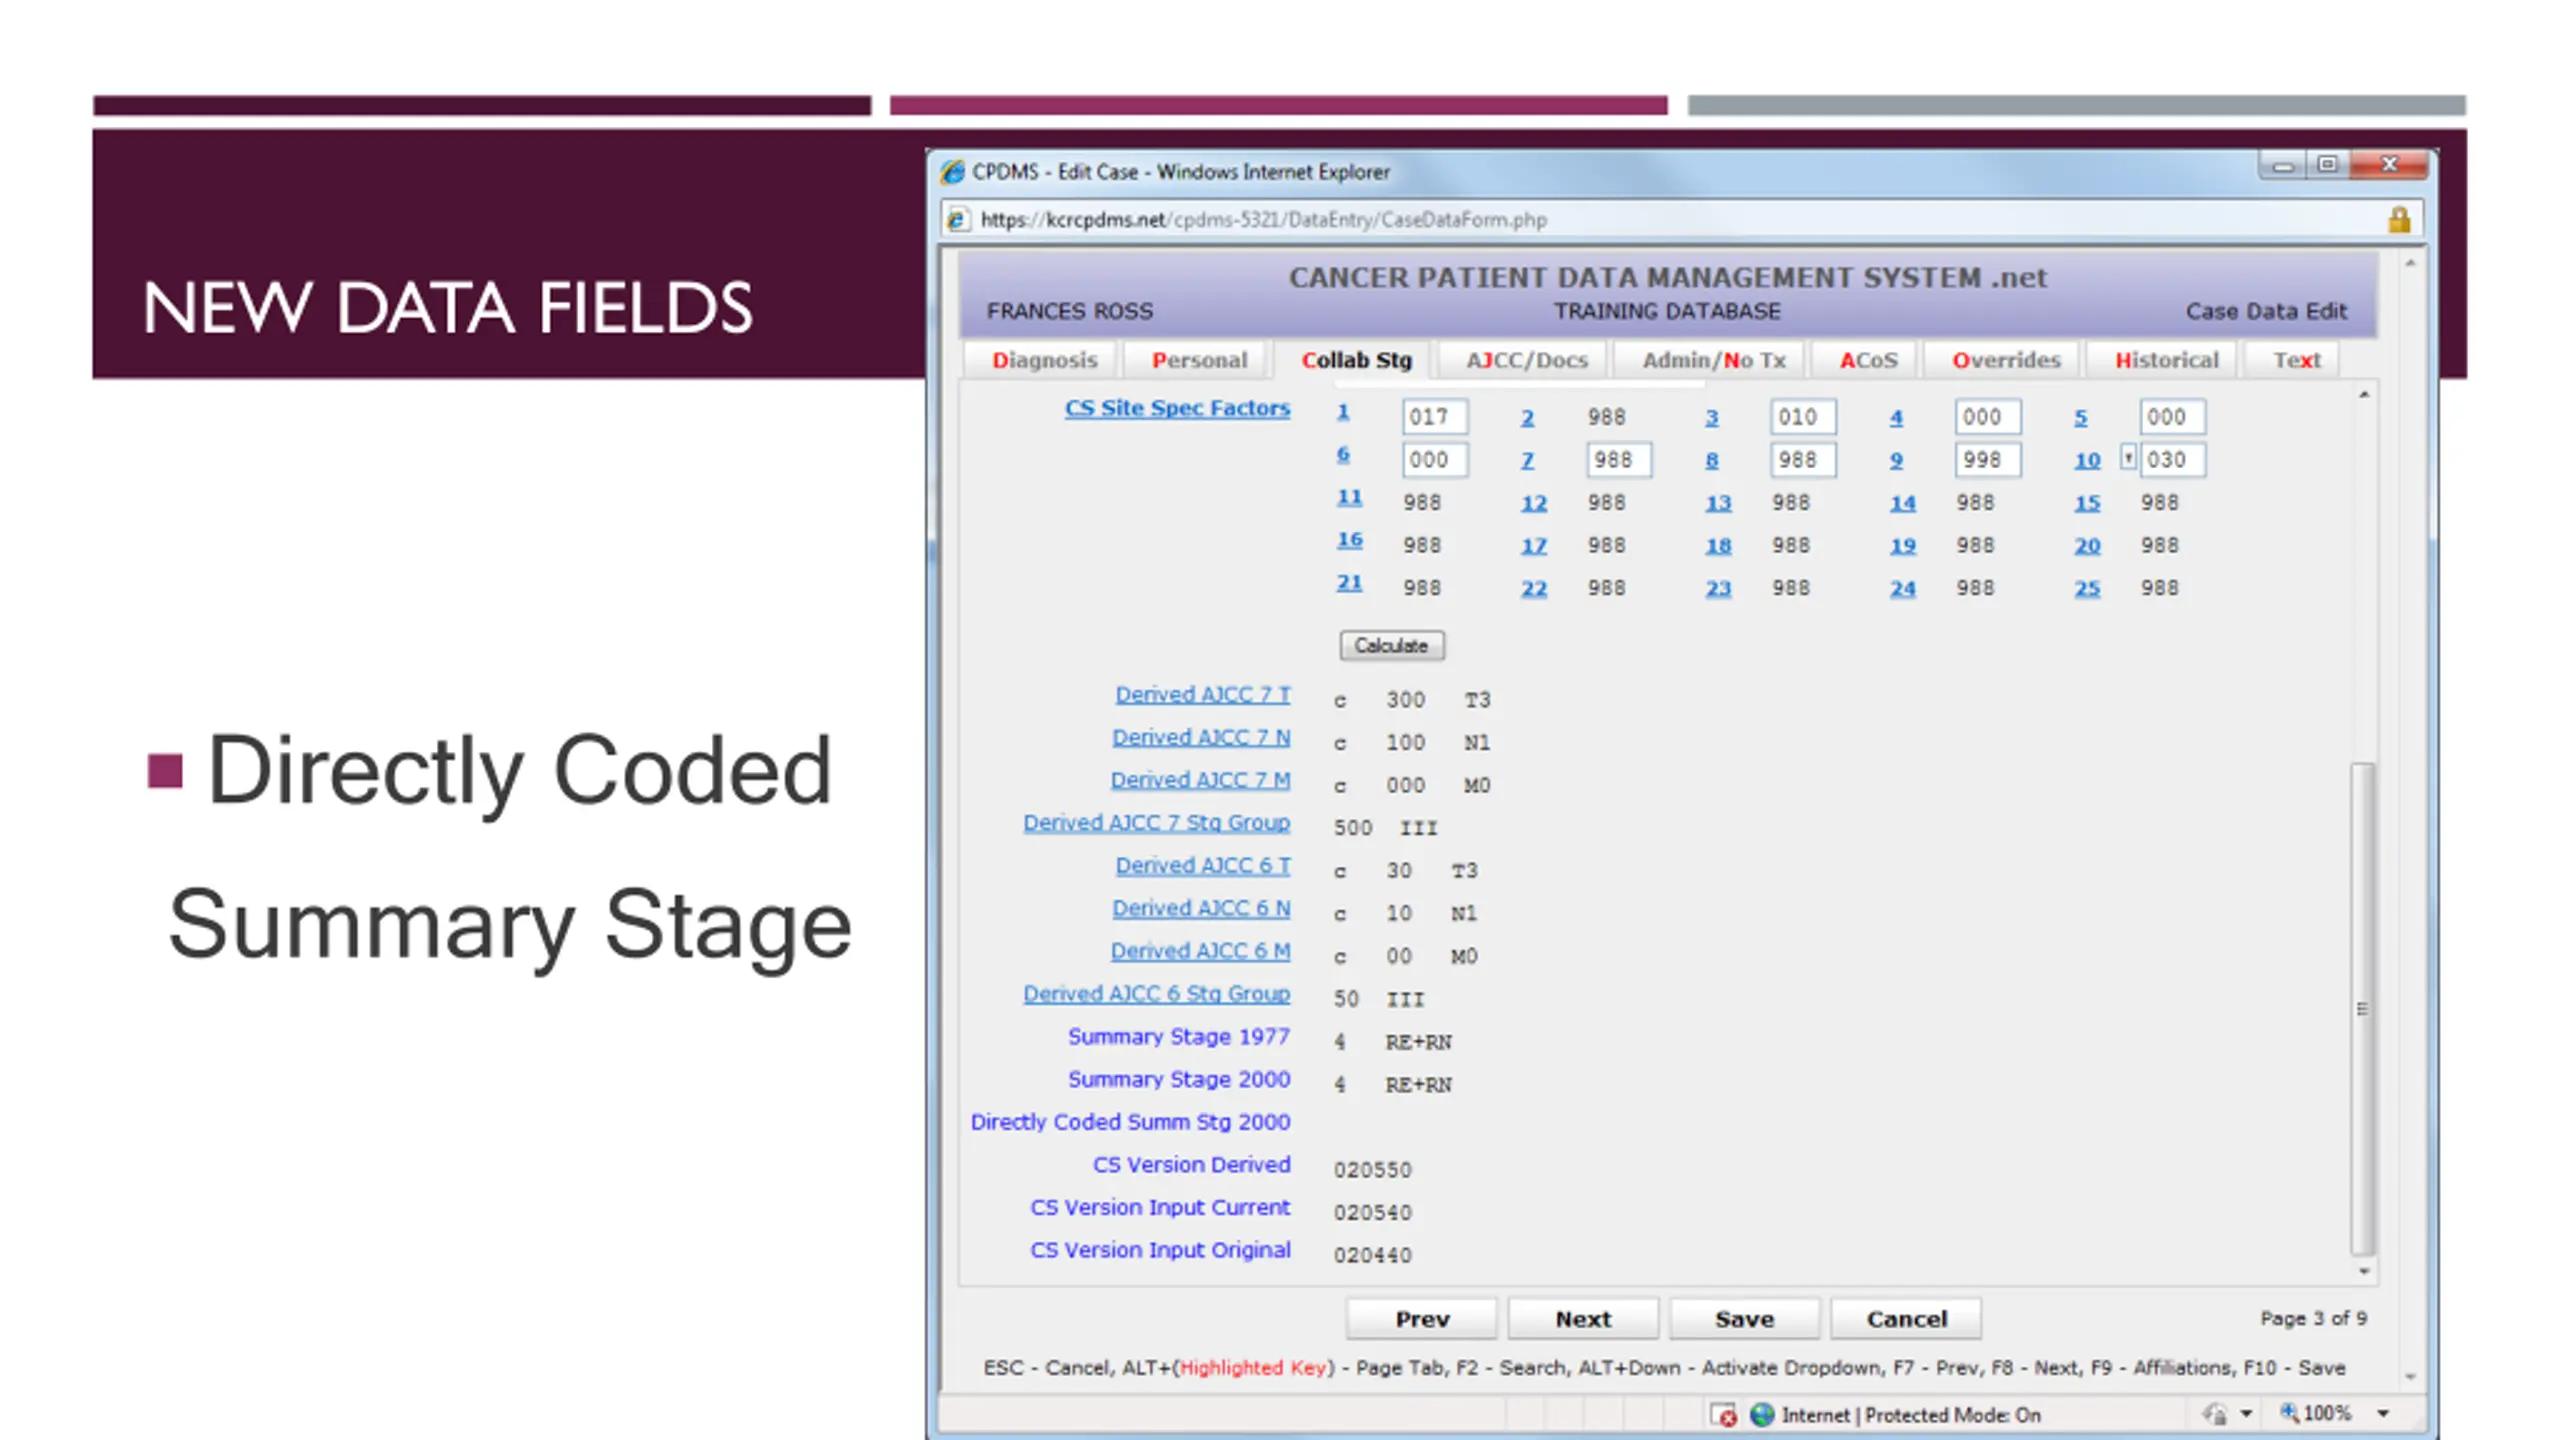Screen dimensions: 2560x1440
Task: Switch to the Historical tab
Action: 2165,360
